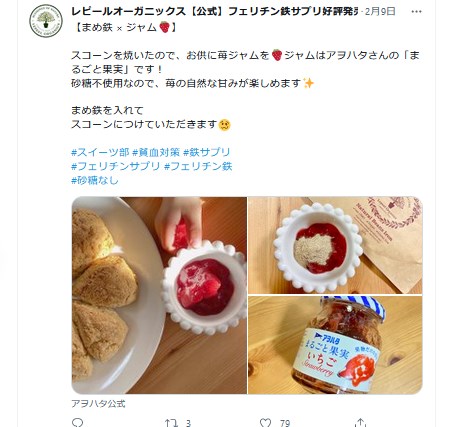Open hashtag #スイーツ部

[x=100, y=152]
